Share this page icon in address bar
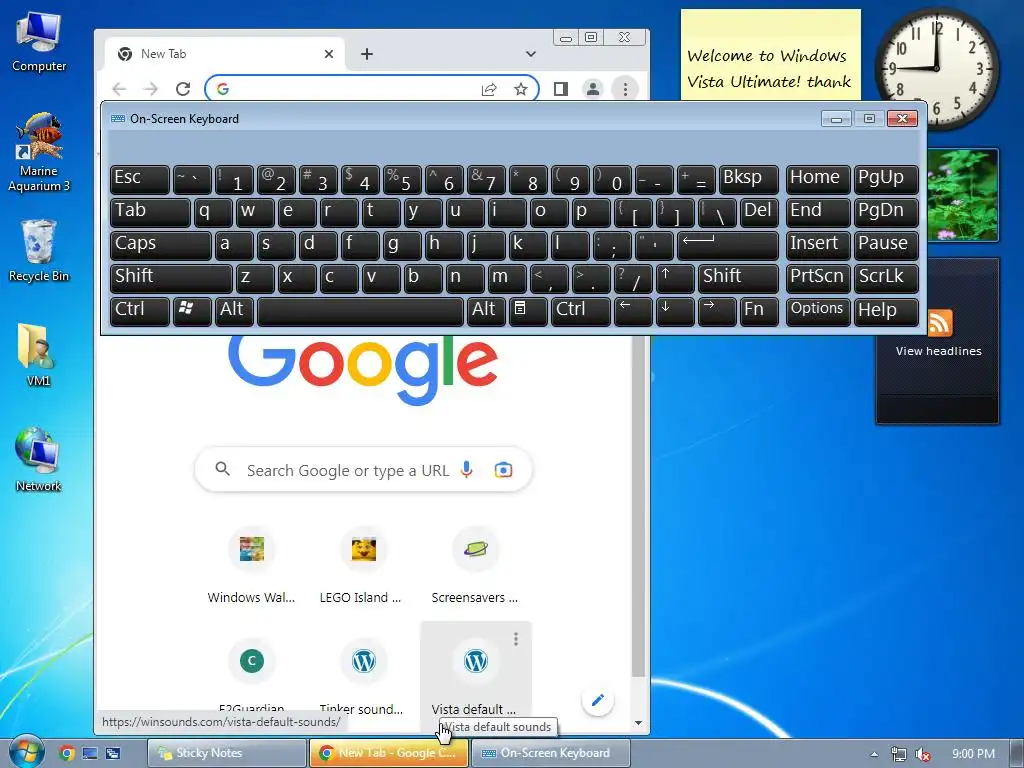 [x=488, y=89]
